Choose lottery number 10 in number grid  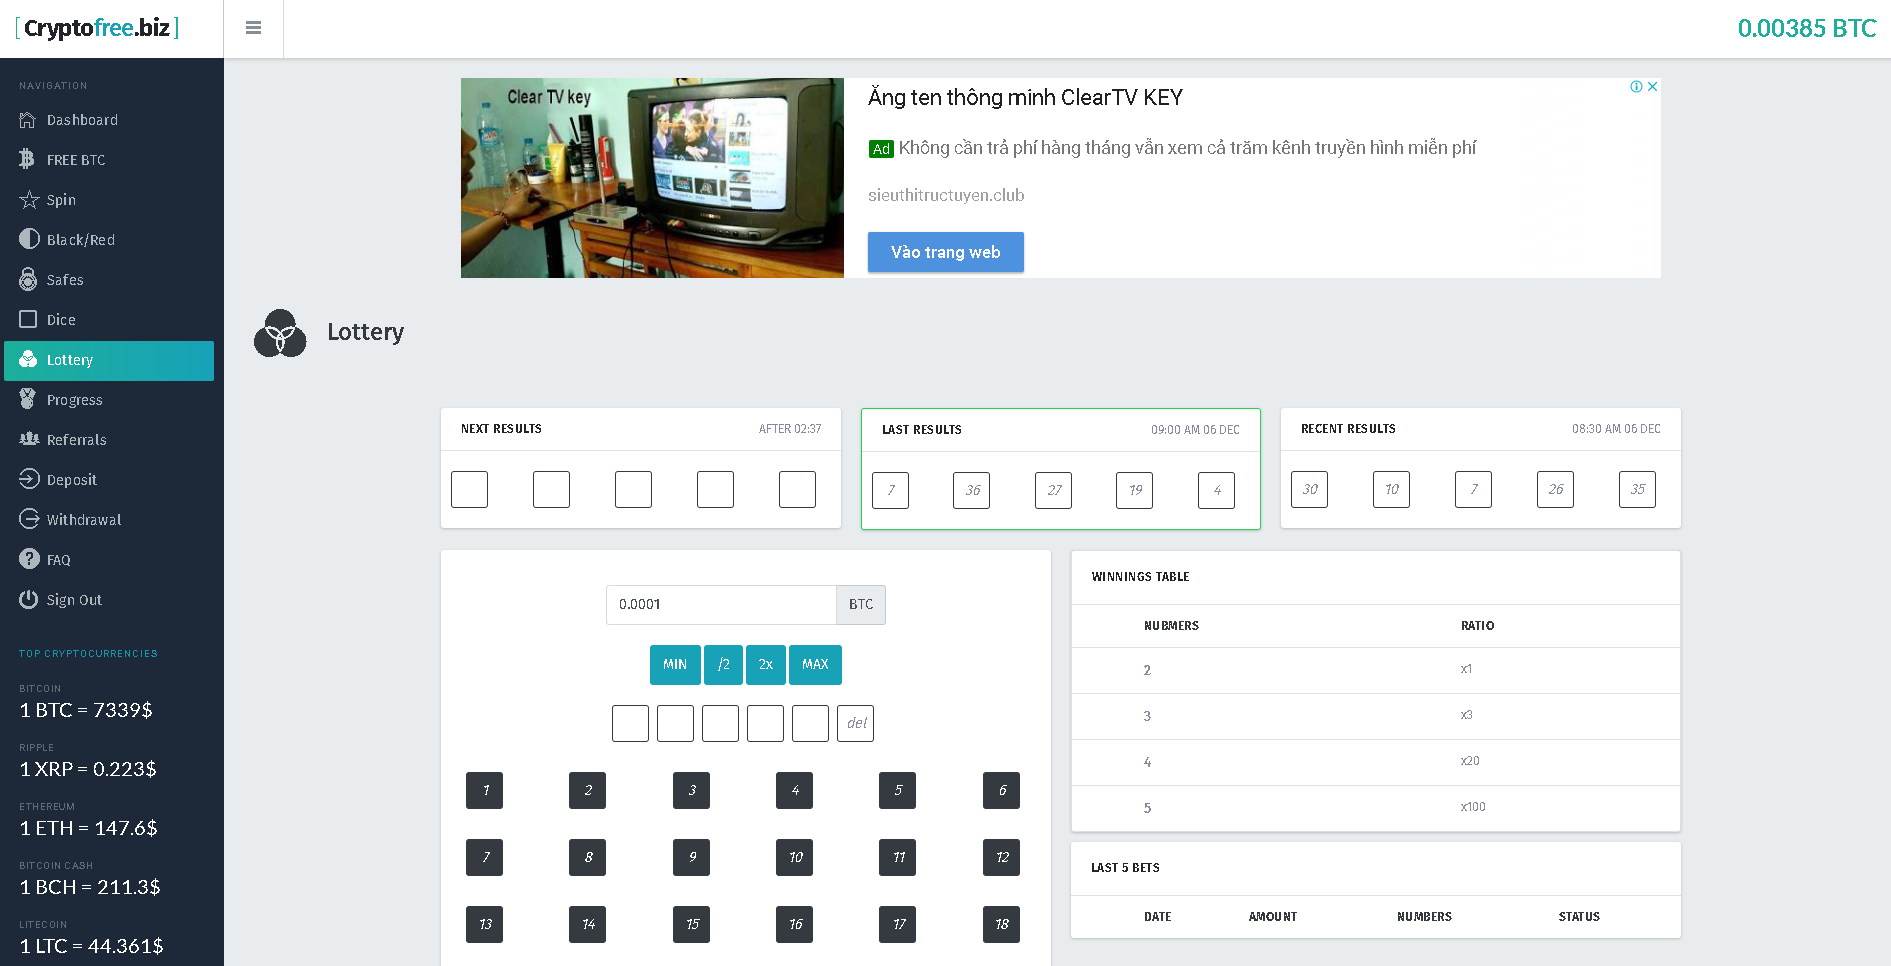tap(795, 857)
